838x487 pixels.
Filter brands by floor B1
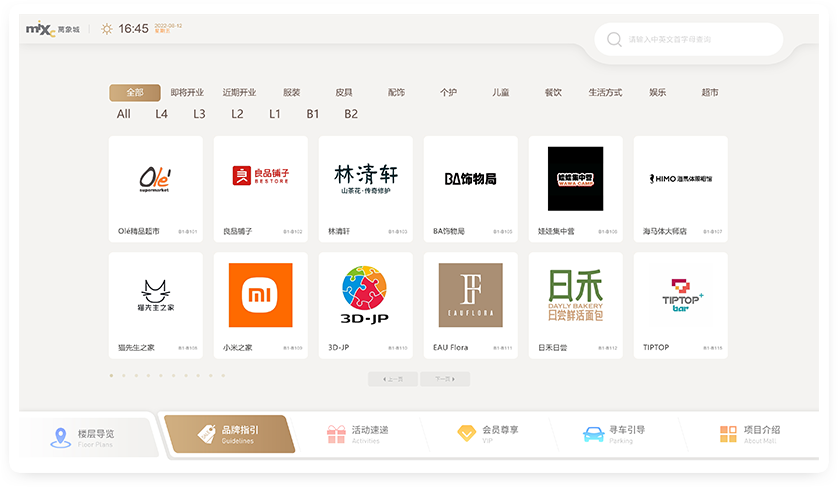click(x=313, y=114)
